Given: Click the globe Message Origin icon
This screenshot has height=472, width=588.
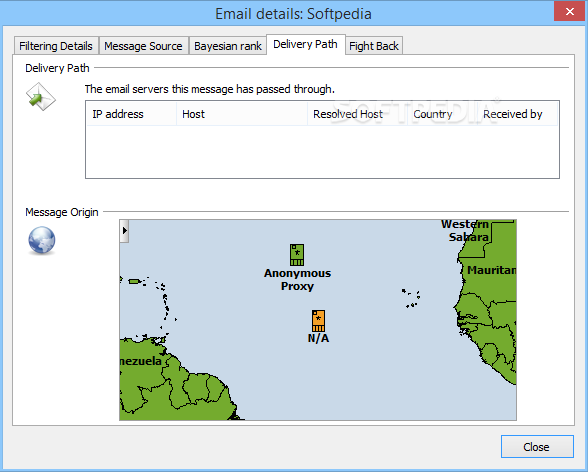Looking at the screenshot, I should click(42, 240).
